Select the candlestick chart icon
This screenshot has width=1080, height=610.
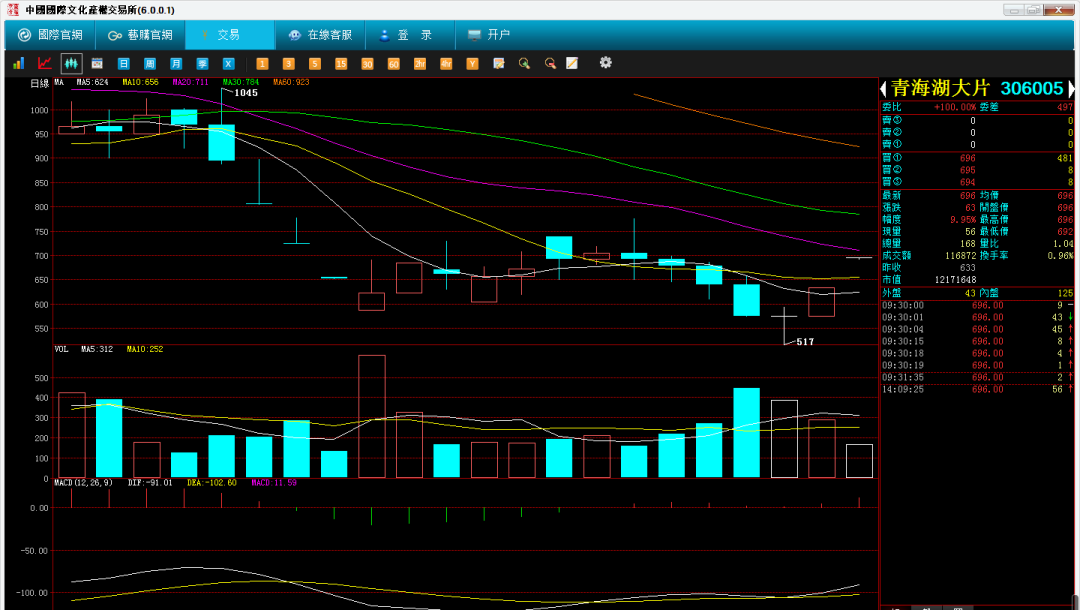click(x=71, y=63)
